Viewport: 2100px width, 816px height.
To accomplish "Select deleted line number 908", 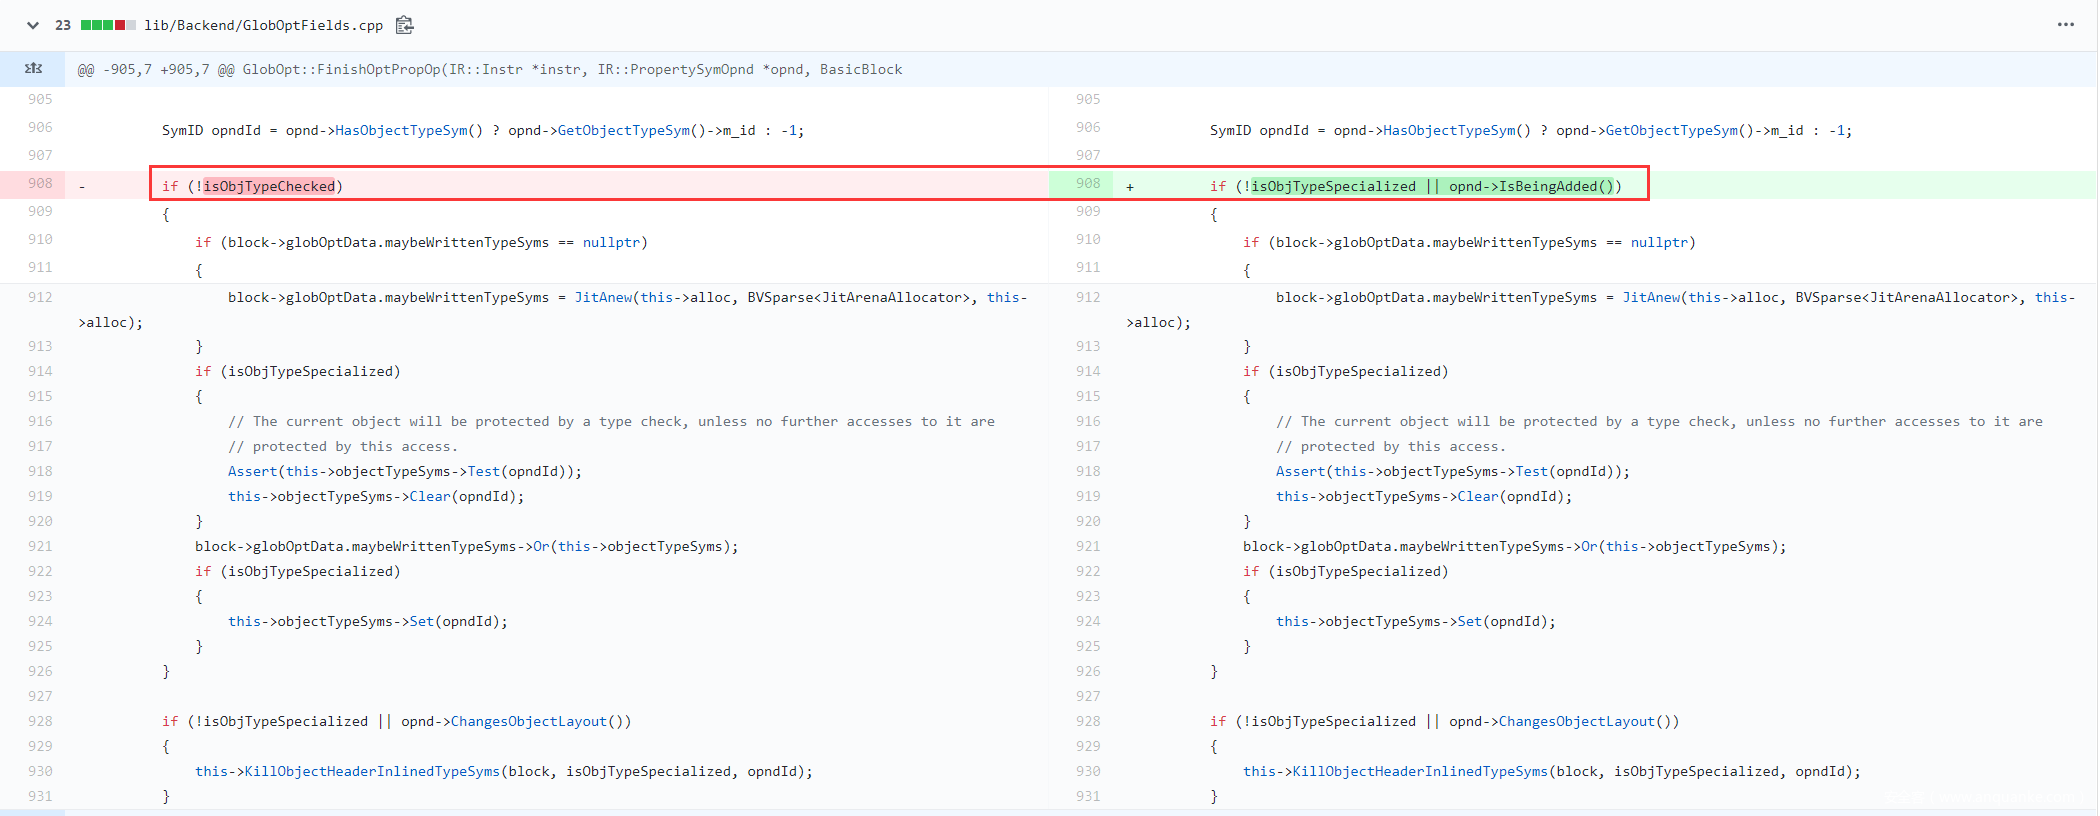I will [x=40, y=184].
